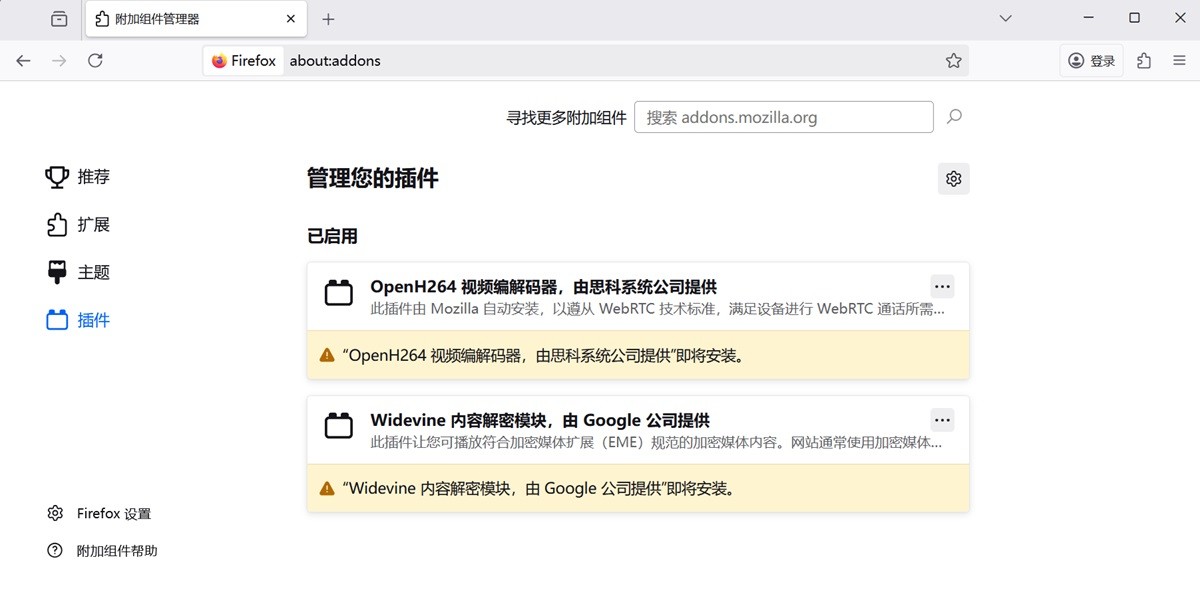This screenshot has height=600, width=1200.
Task: Open a new browser tab
Action: click(x=330, y=18)
